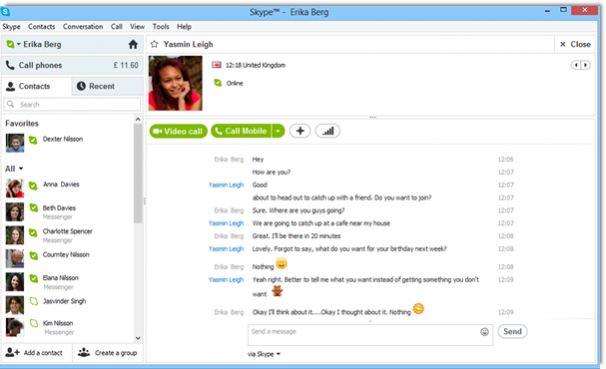Viewport: 606px width, 369px height.
Task: Open the Contacts menu
Action: coord(41,27)
